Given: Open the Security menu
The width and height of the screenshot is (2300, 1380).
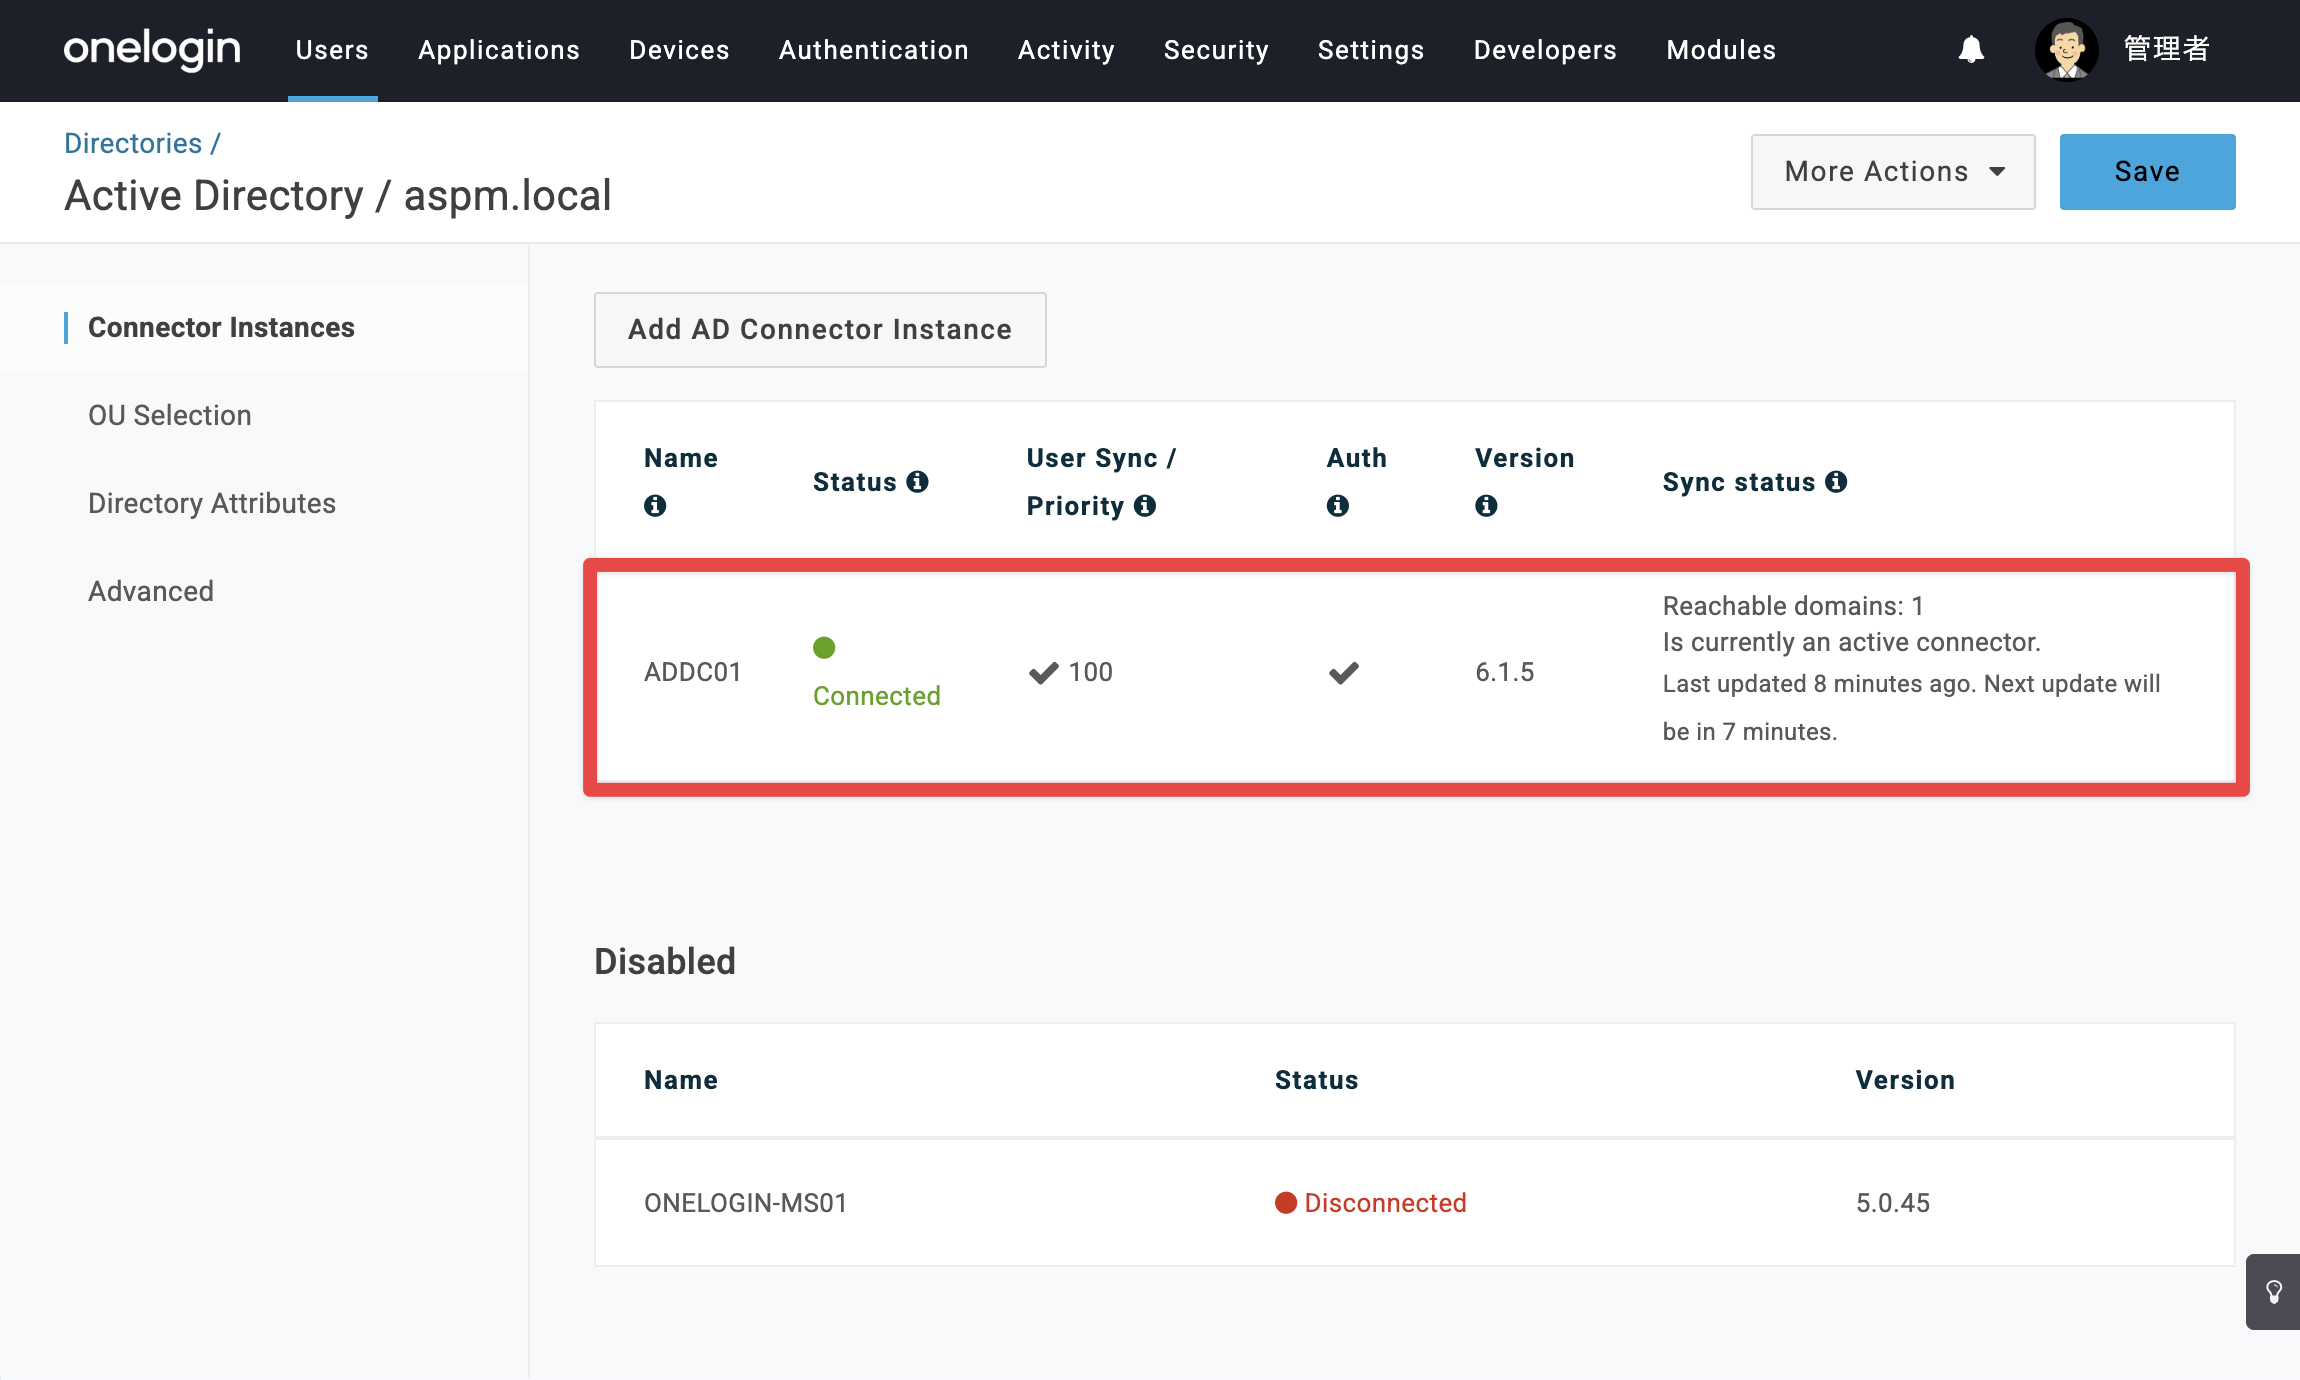Looking at the screenshot, I should (x=1216, y=50).
